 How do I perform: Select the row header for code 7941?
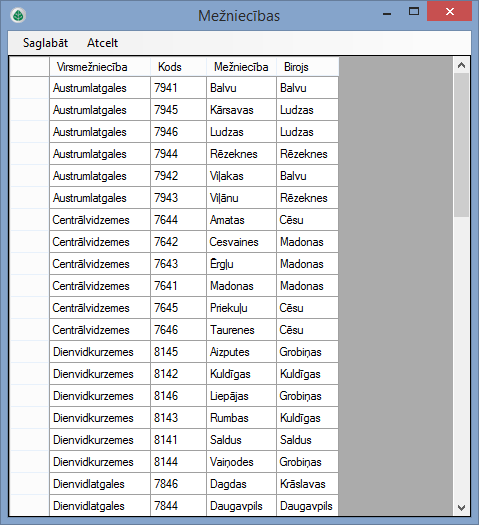(x=29, y=88)
